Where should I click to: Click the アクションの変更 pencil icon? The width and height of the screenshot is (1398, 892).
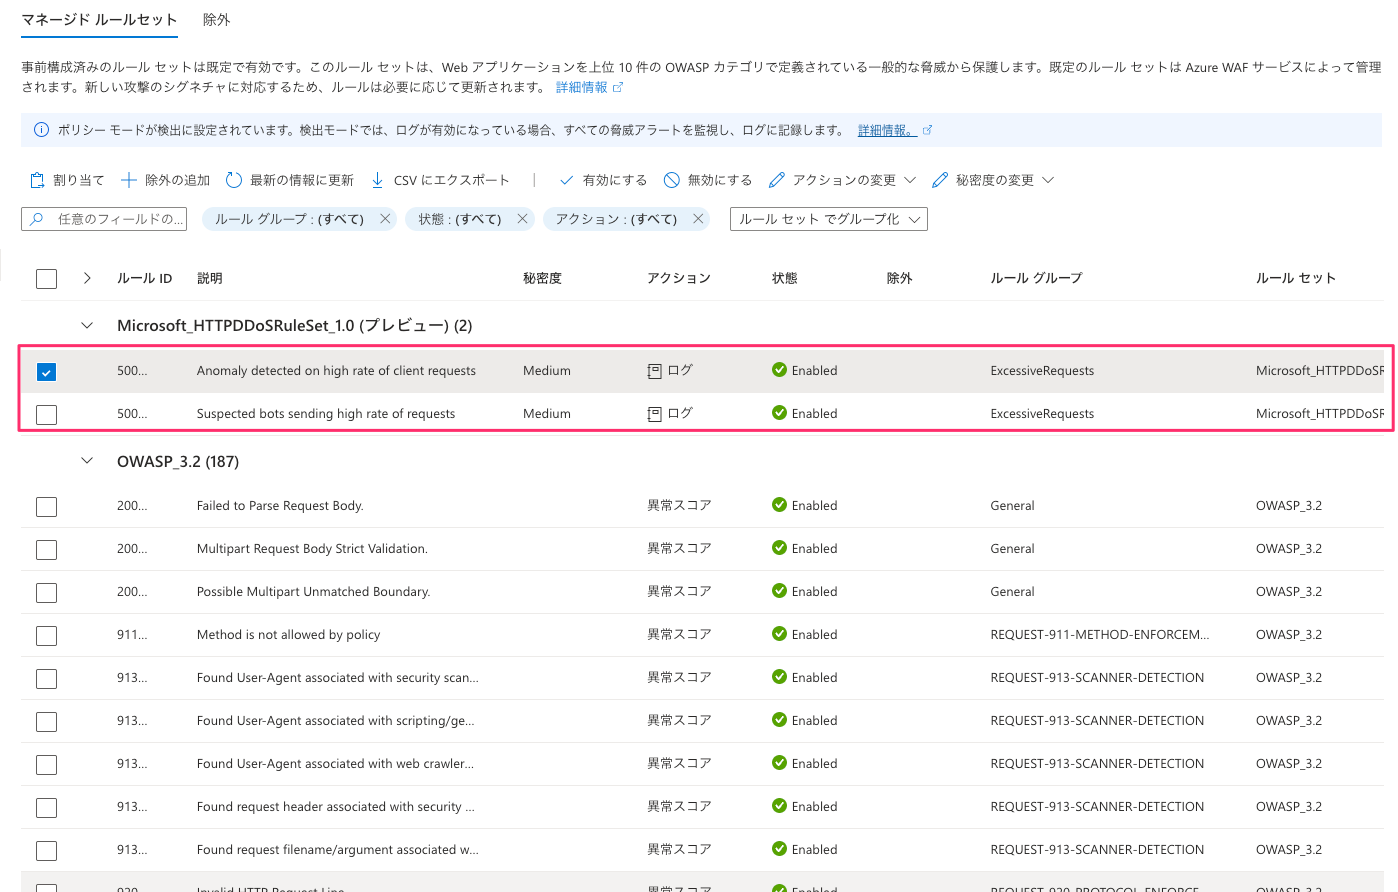click(x=775, y=179)
